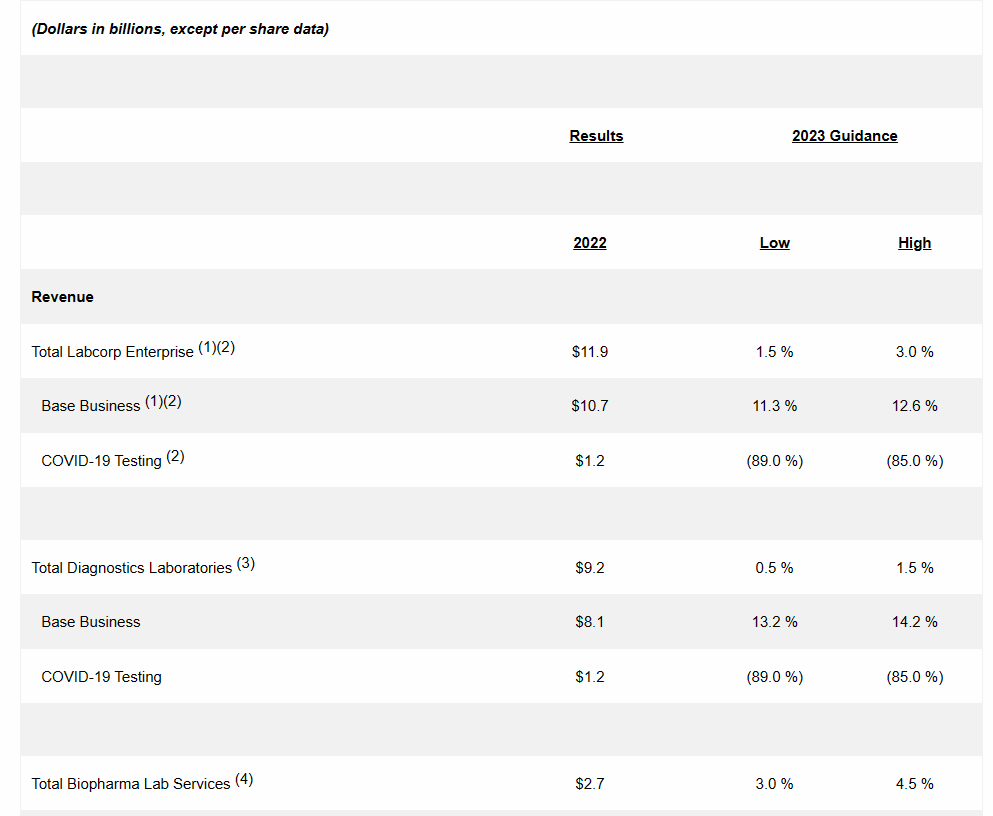Click the underlined "Results" column header
Screen dimensions: 993x816
(x=596, y=136)
